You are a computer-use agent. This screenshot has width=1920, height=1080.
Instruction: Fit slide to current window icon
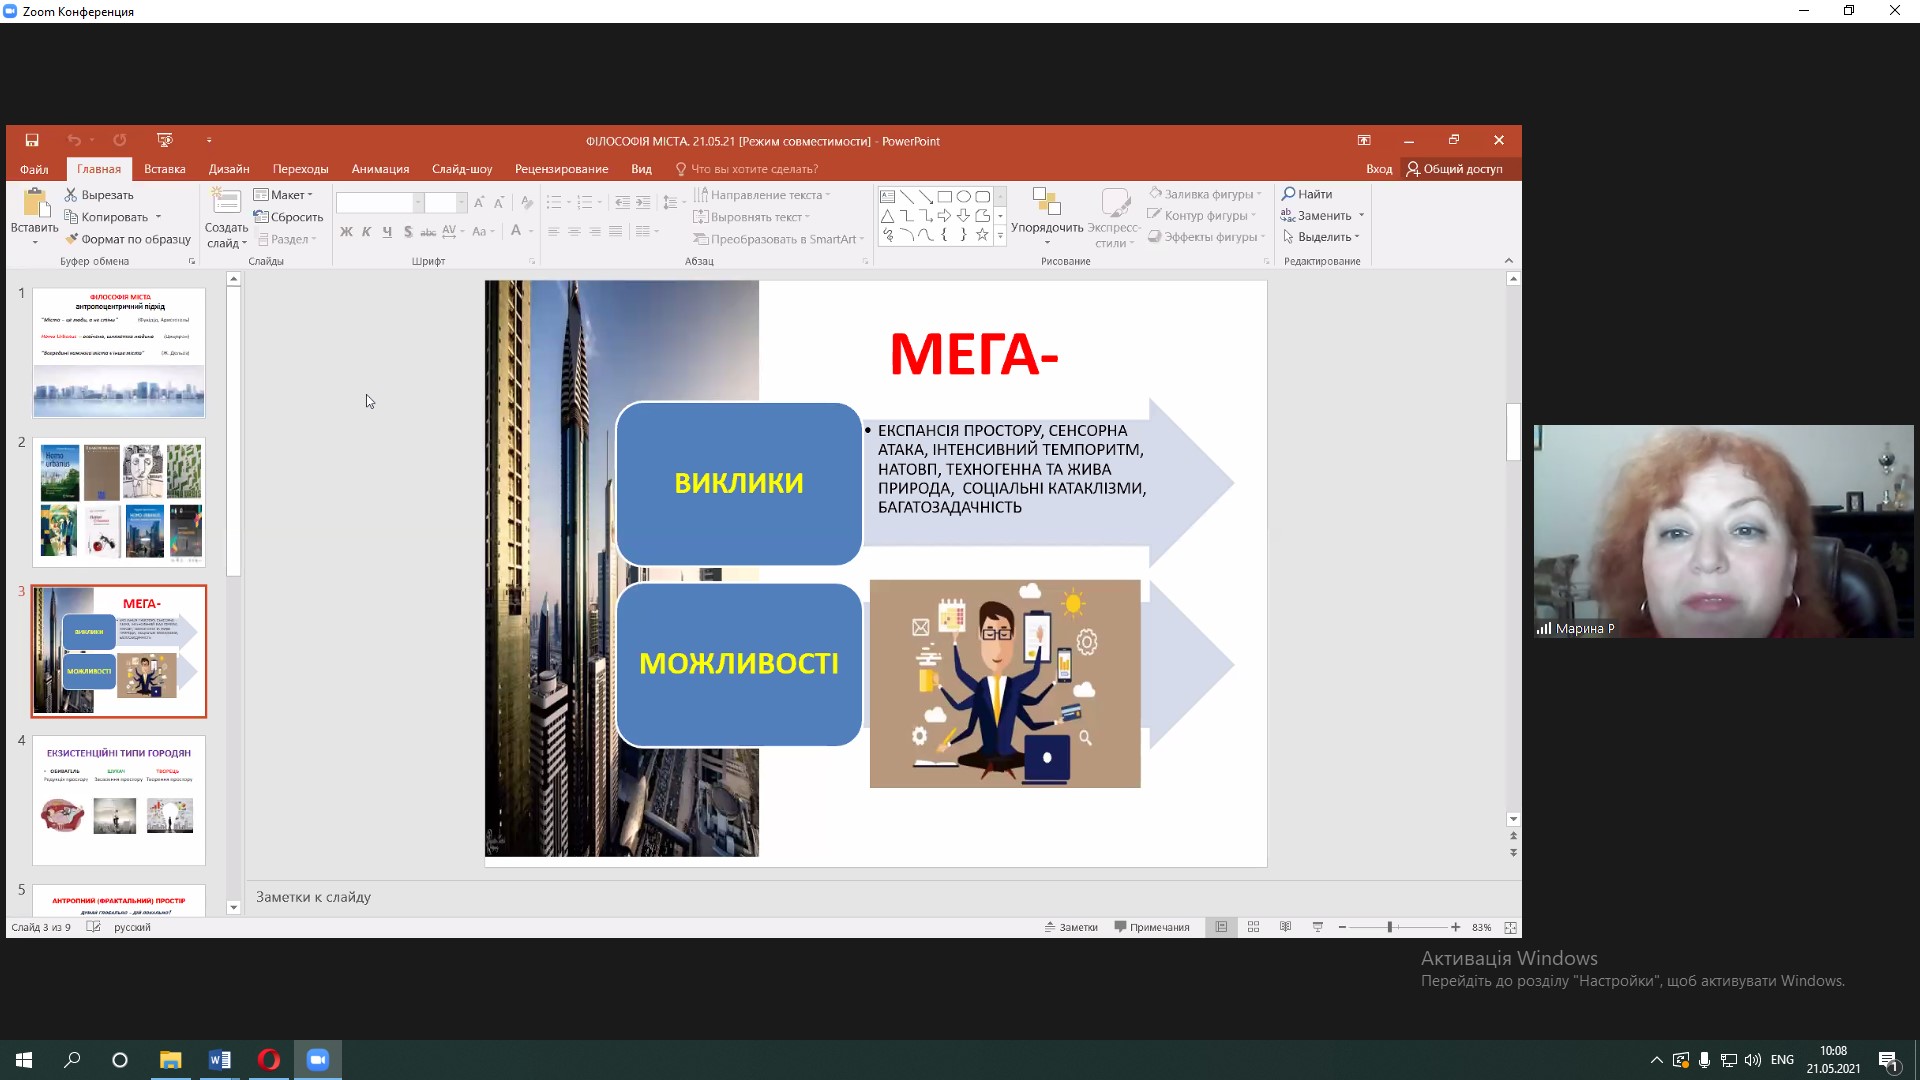tap(1510, 927)
